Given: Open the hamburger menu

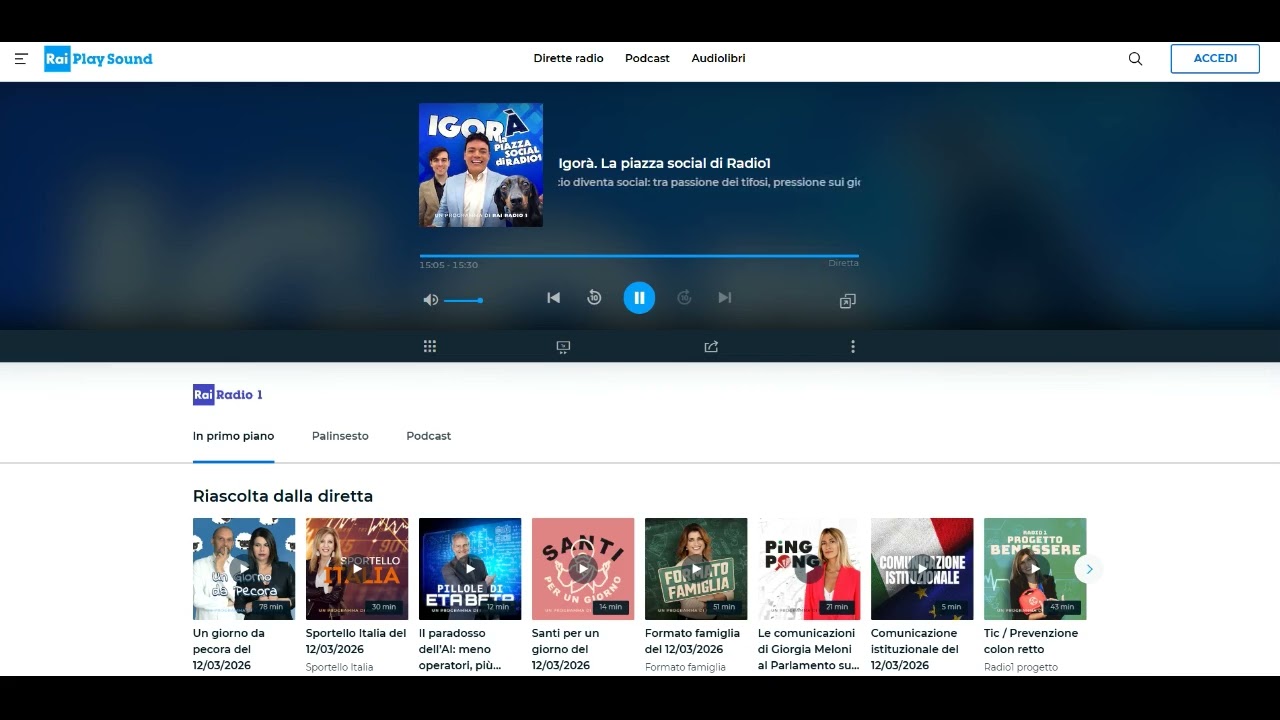Looking at the screenshot, I should (x=21, y=59).
